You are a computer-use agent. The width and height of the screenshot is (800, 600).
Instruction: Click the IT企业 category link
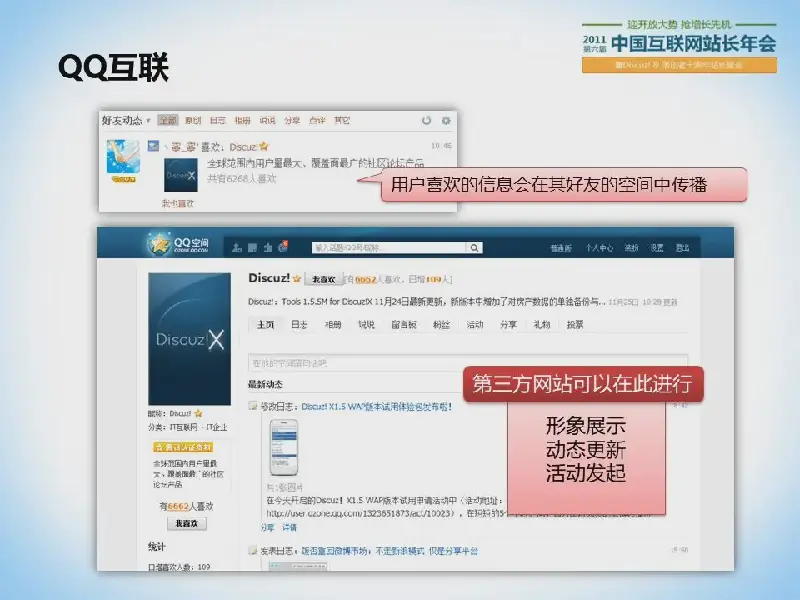(x=217, y=427)
